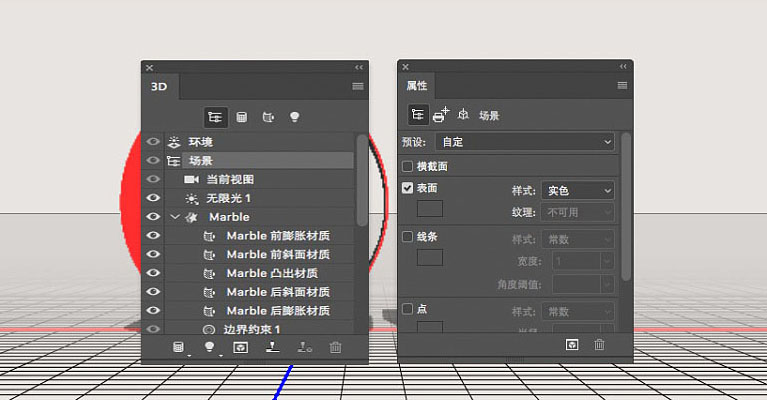Select Marble 后膨胀材质 row

259,311
